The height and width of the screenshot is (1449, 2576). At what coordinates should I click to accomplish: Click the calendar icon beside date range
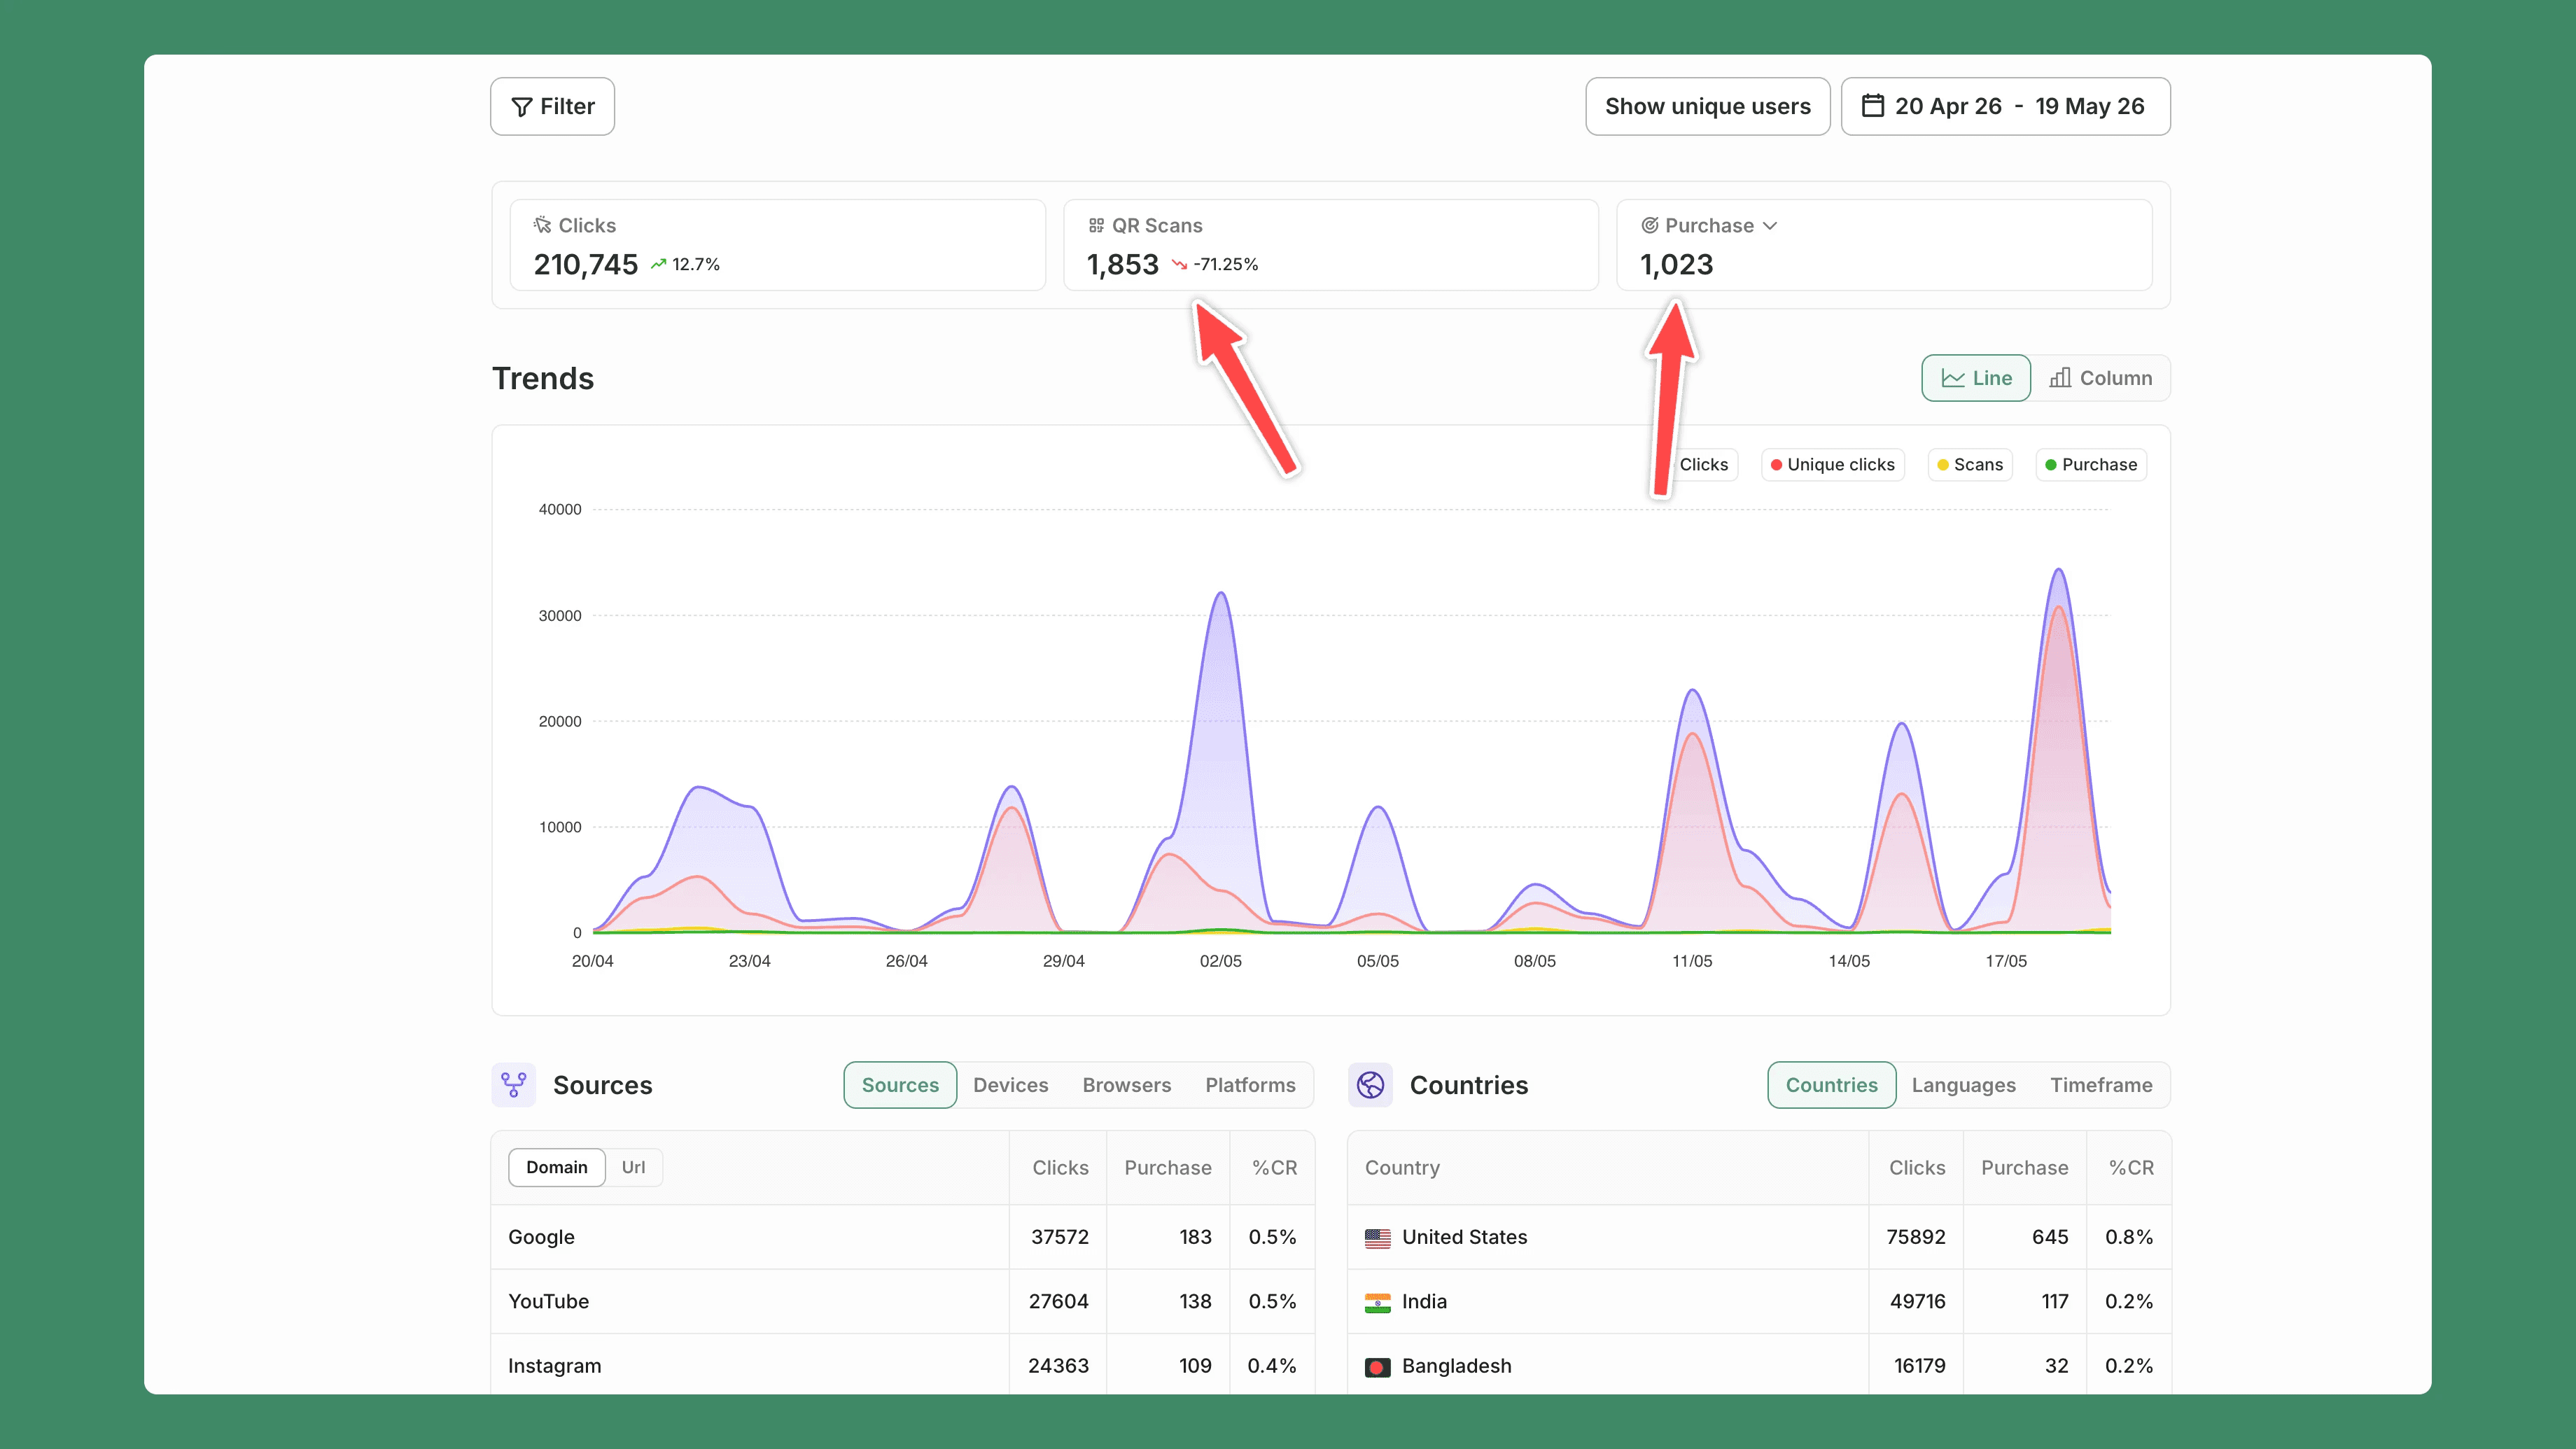point(1872,106)
